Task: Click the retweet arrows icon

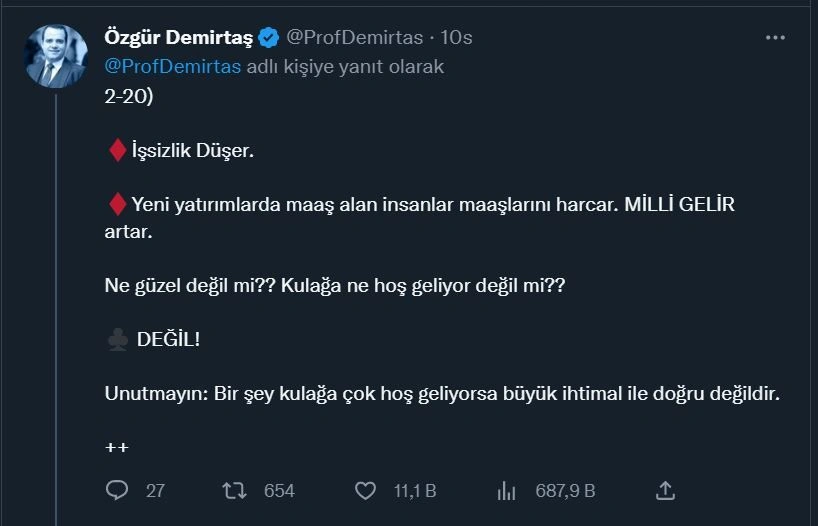Action: coord(232,490)
